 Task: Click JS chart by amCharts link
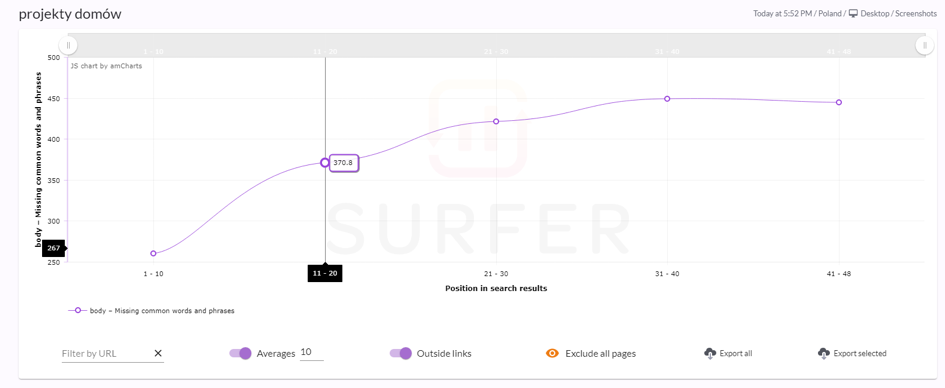click(107, 66)
